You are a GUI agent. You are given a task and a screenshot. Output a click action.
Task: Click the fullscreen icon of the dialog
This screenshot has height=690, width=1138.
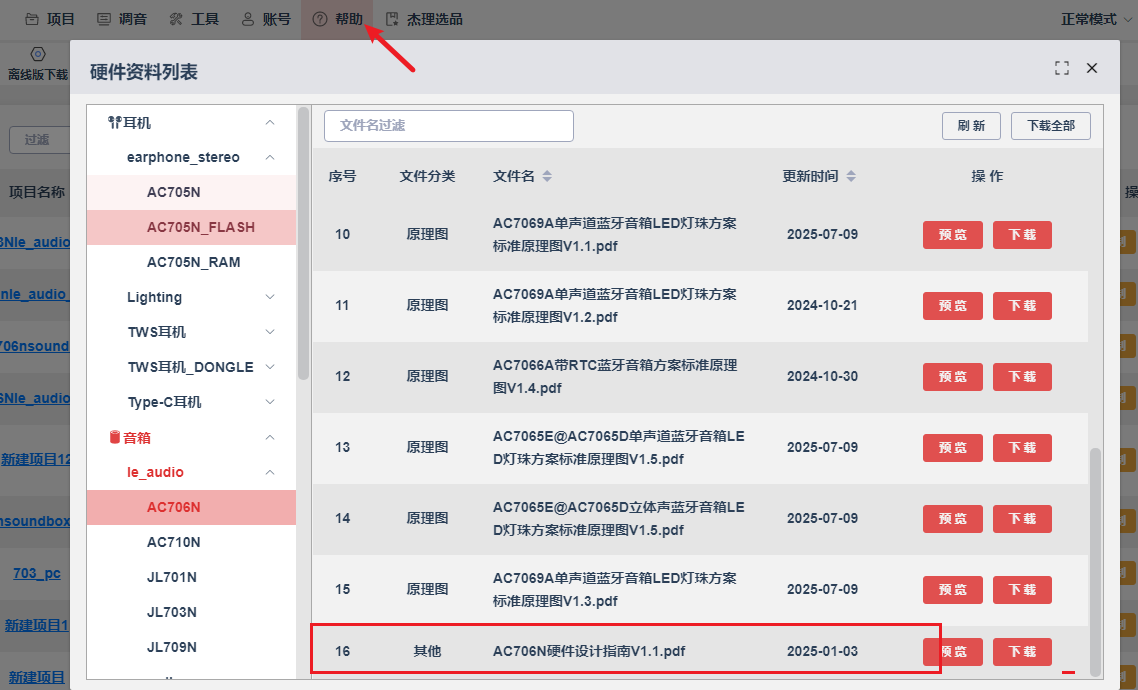point(1062,68)
